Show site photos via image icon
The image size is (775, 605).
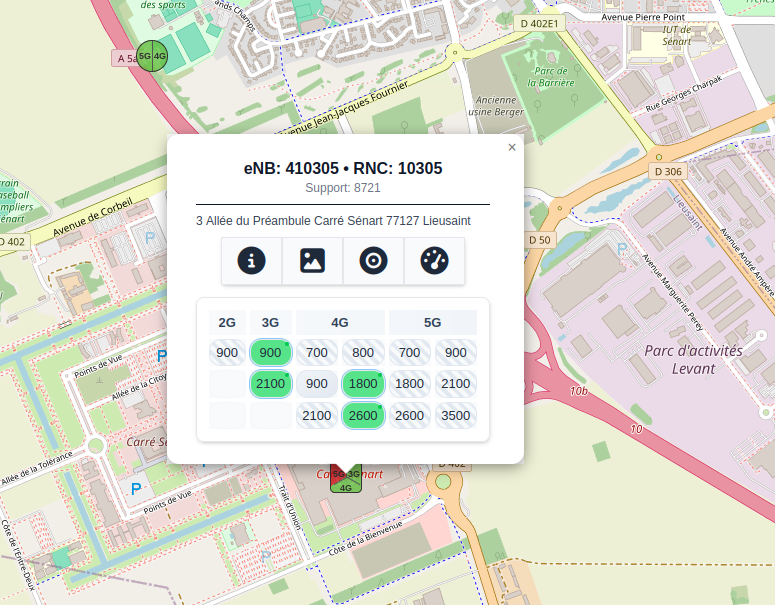[x=312, y=261]
